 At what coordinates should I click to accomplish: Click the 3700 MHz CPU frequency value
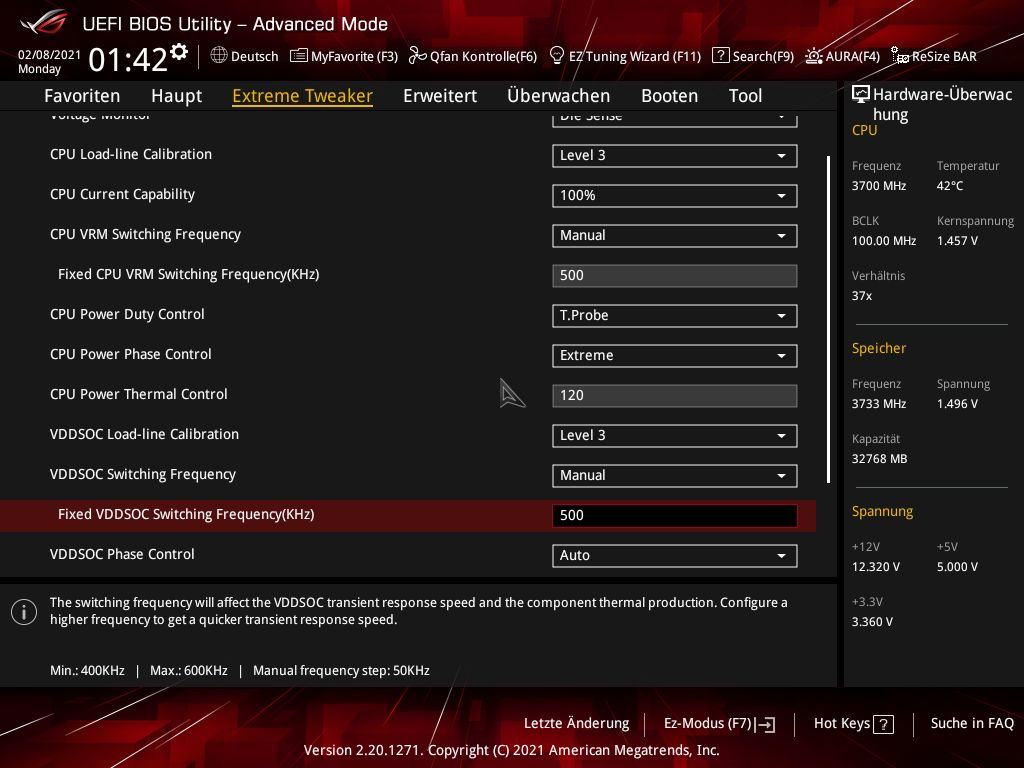pyautogui.click(x=879, y=186)
